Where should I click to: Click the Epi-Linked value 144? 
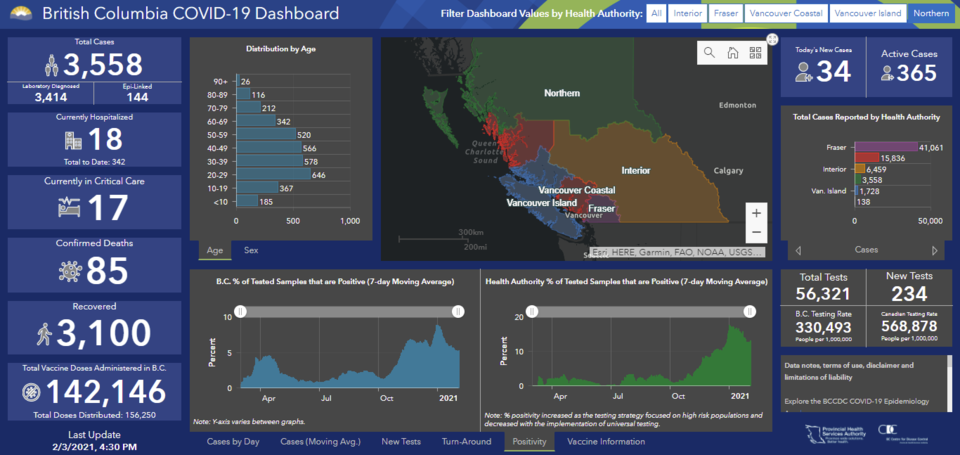click(138, 96)
